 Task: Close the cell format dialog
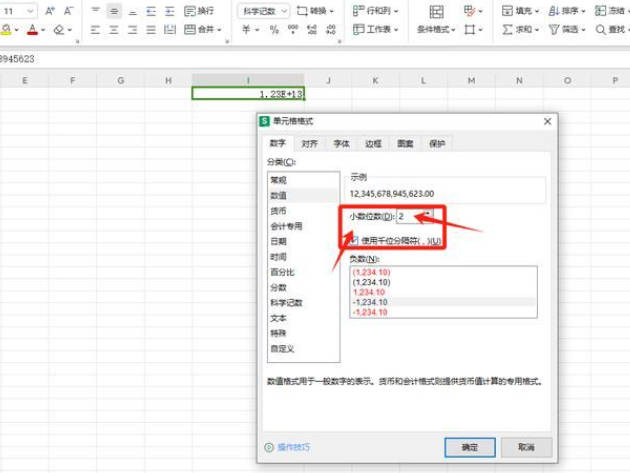[547, 121]
